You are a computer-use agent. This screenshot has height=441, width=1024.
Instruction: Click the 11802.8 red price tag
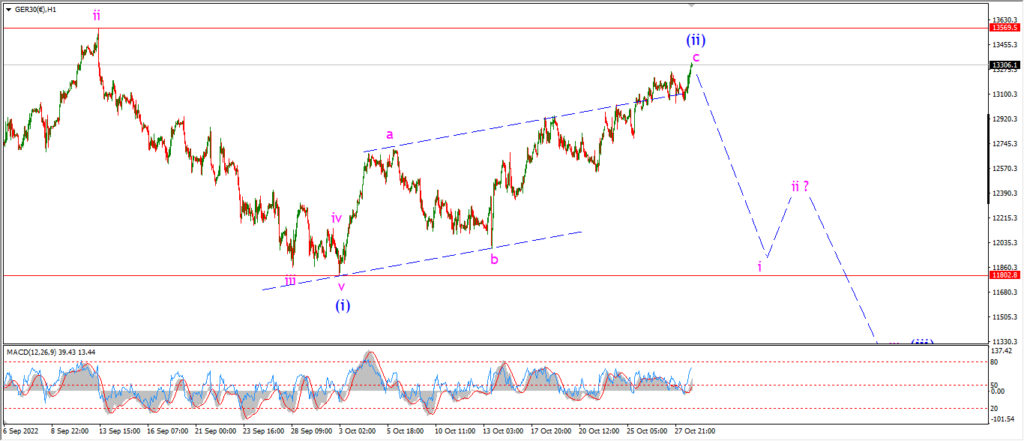pos(1004,275)
